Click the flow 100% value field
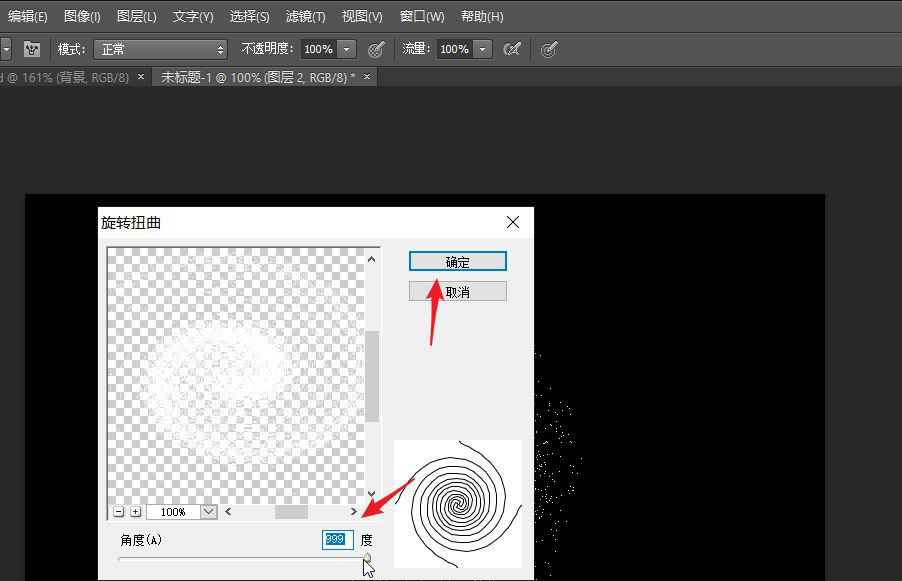The height and width of the screenshot is (581, 902). point(454,49)
